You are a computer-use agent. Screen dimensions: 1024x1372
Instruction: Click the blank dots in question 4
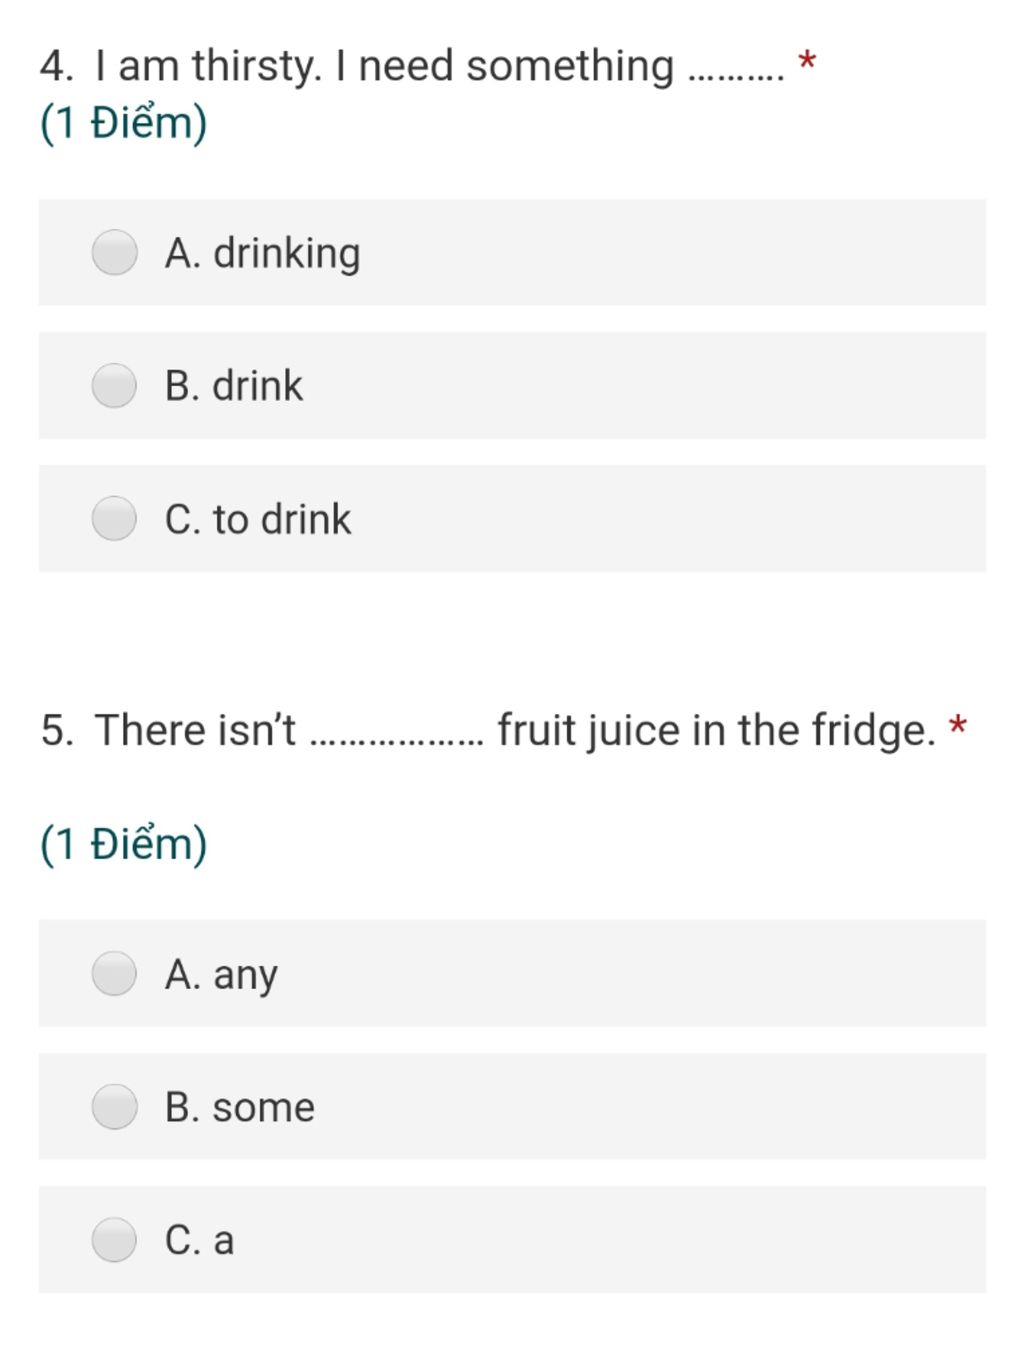737,78
